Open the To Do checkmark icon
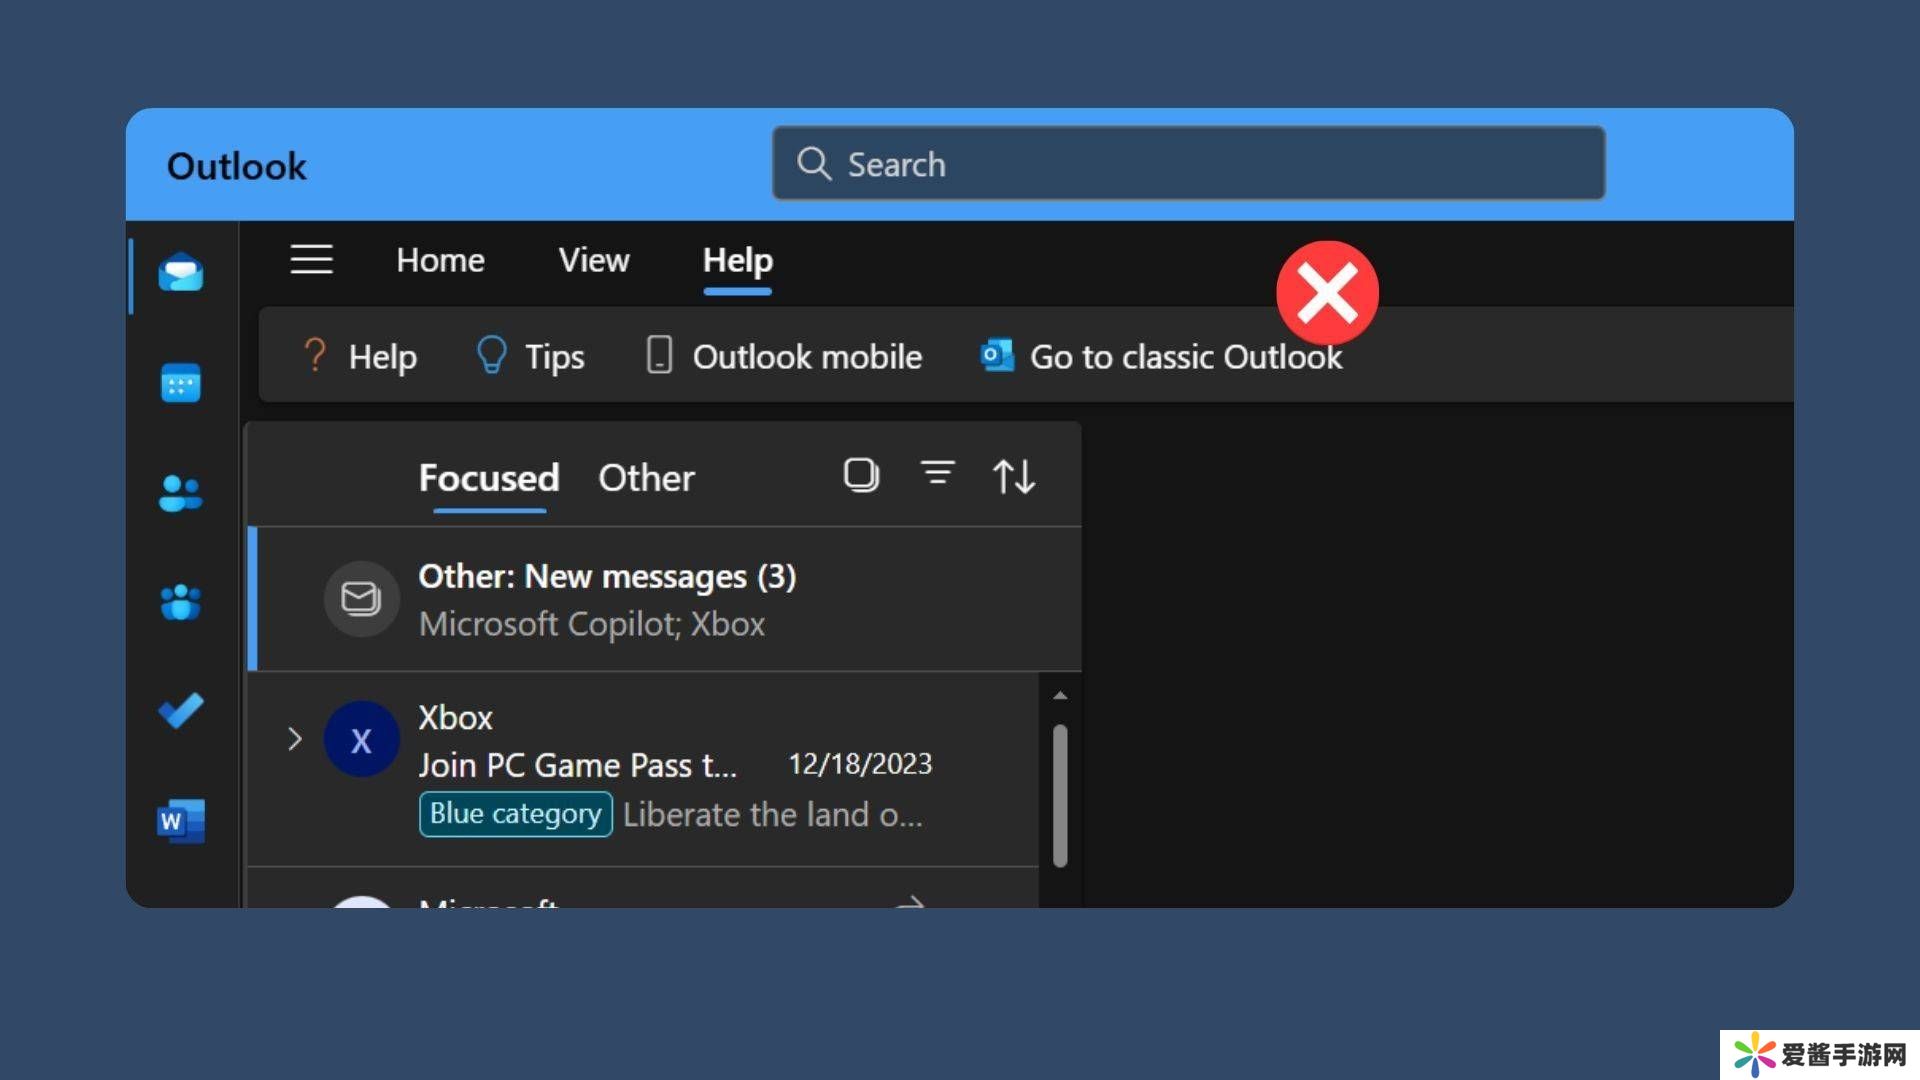This screenshot has width=1920, height=1080. click(x=181, y=711)
